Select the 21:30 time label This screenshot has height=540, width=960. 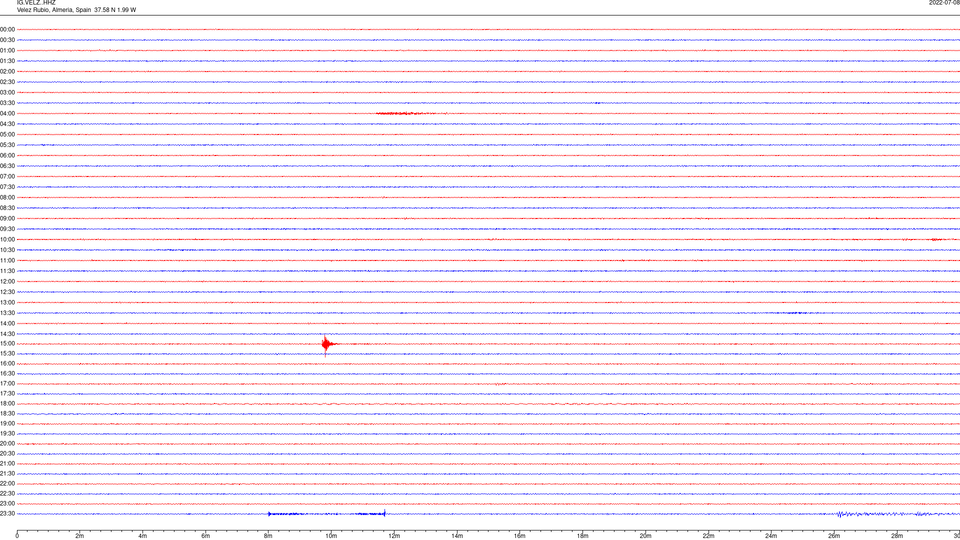click(x=7, y=473)
